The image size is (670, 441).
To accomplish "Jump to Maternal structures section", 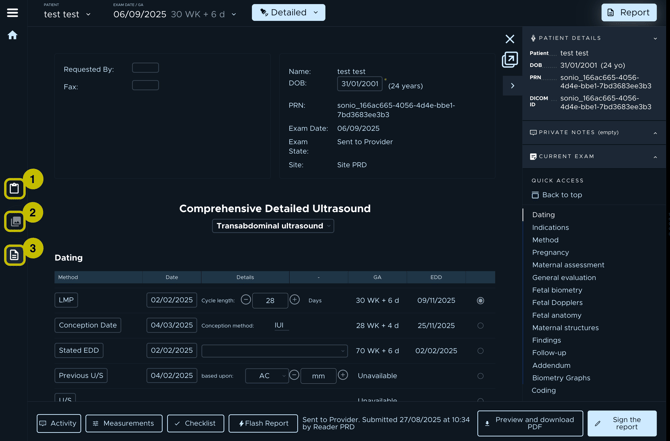I will [x=565, y=328].
